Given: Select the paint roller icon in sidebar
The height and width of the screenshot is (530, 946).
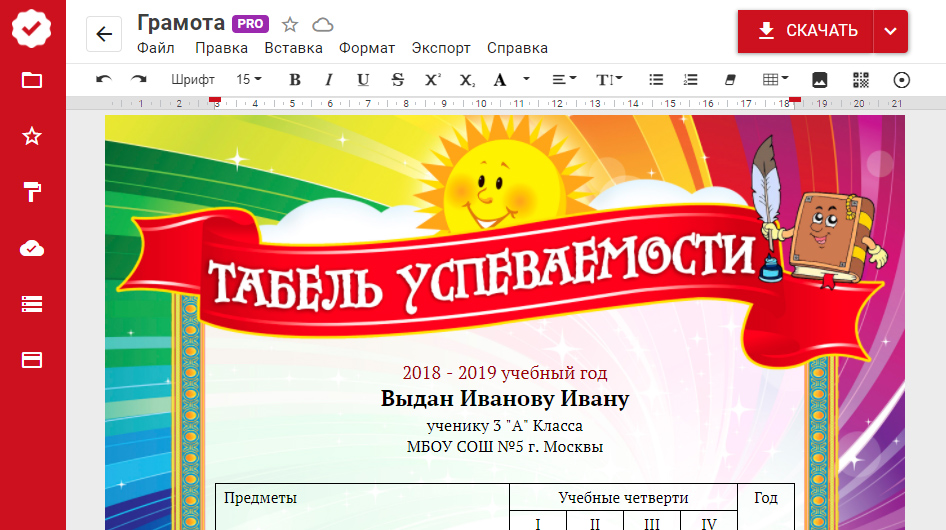Looking at the screenshot, I should tap(31, 192).
